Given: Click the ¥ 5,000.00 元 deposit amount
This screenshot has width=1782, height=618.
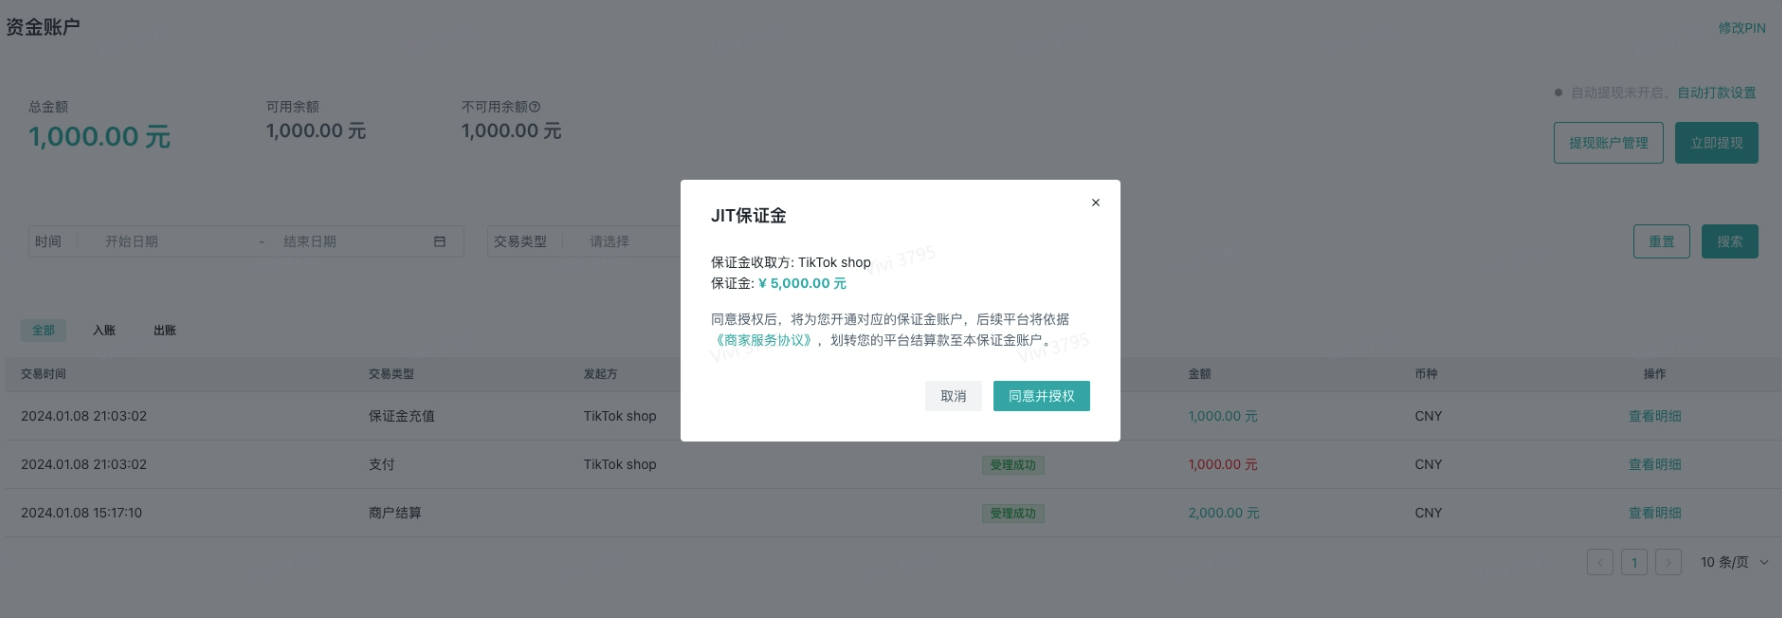Looking at the screenshot, I should pos(802,283).
